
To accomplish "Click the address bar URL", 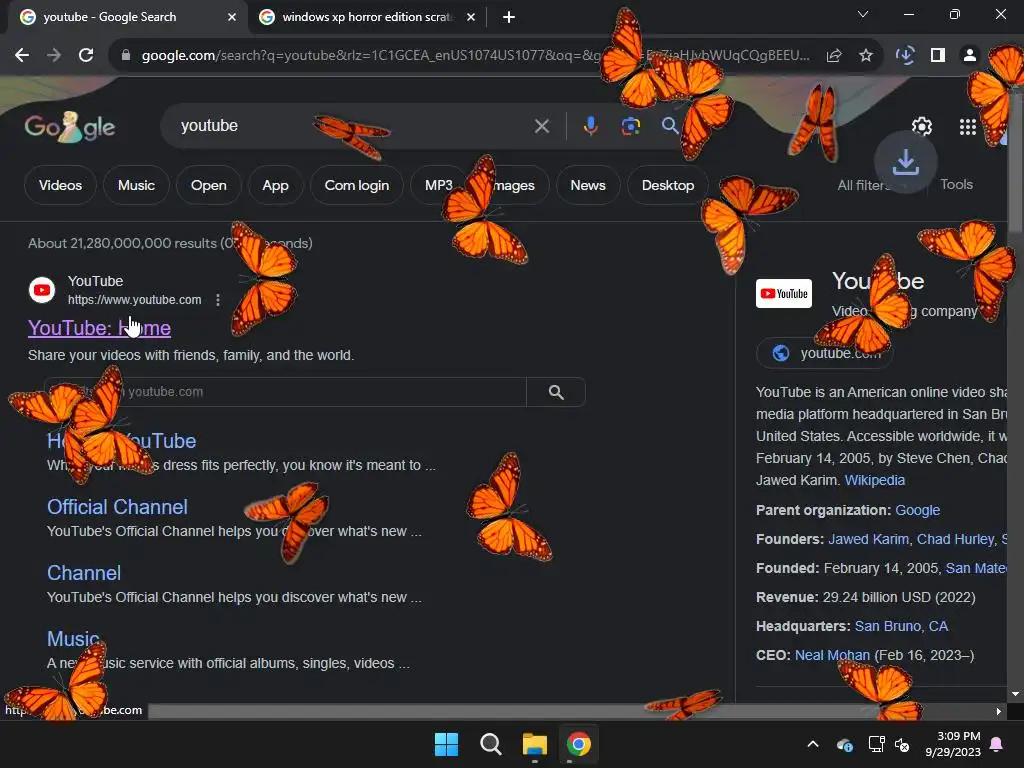I will pyautogui.click(x=475, y=56).
